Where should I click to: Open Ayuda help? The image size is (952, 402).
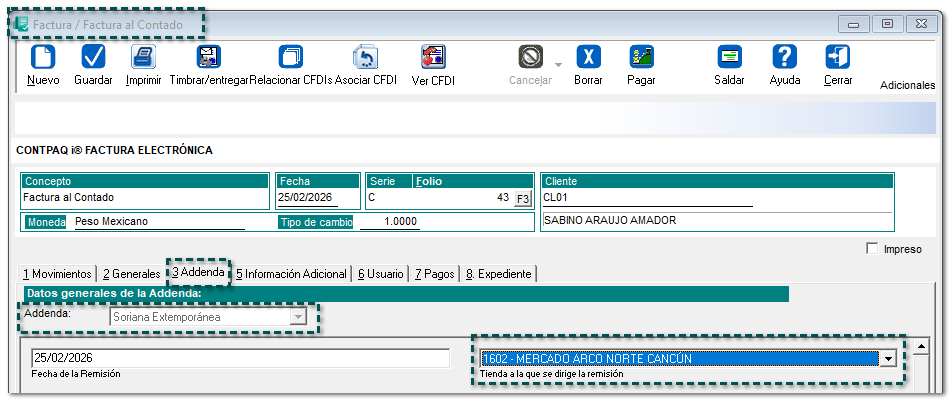(784, 57)
